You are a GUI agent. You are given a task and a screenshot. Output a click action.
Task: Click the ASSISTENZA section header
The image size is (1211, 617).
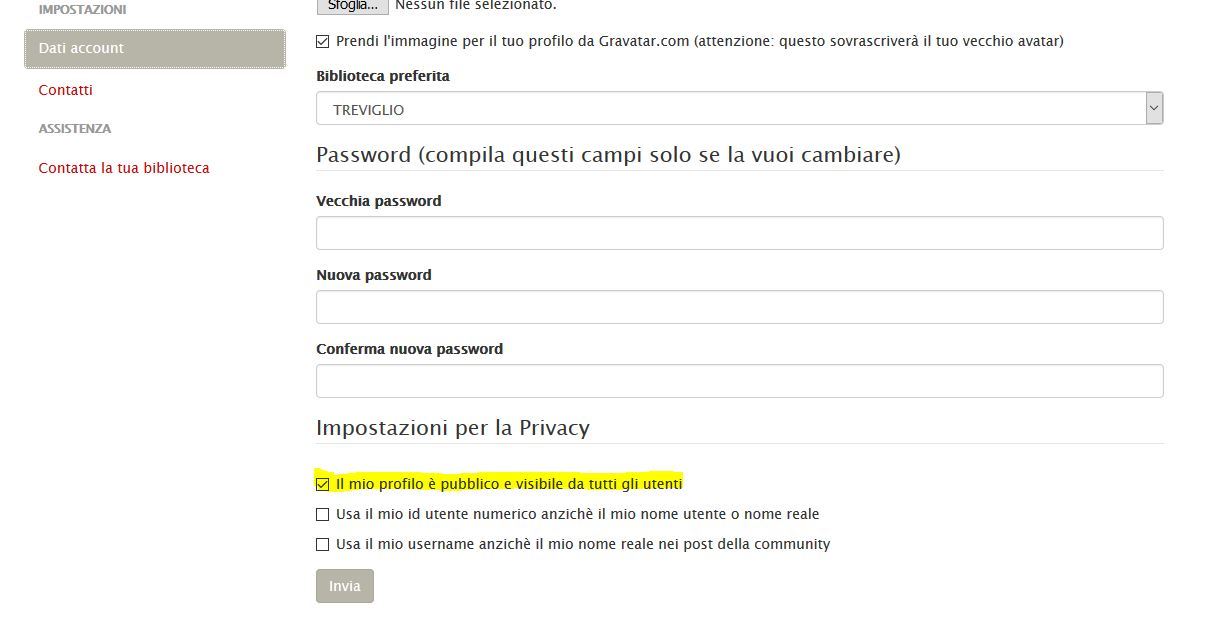72,128
